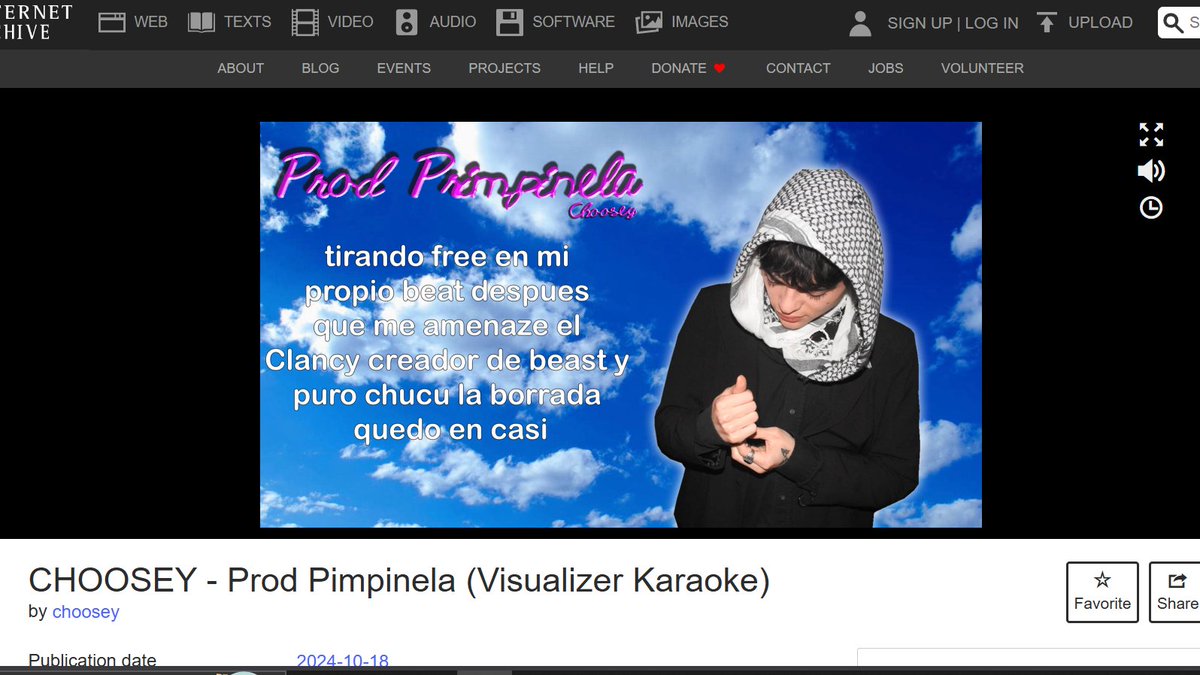Open the Software floppy disk icon
Image resolution: width=1200 pixels, height=675 pixels.
pyautogui.click(x=510, y=22)
